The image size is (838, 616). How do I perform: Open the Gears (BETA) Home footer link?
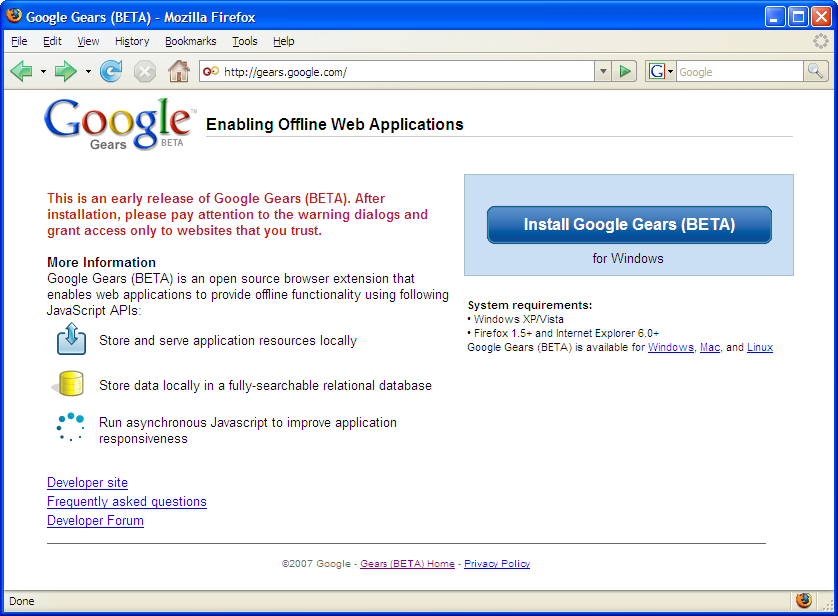407,564
